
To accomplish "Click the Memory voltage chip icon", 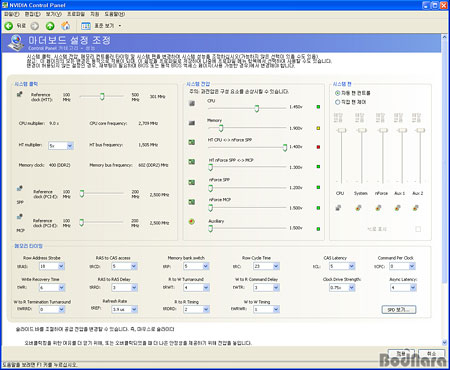I will pyautogui.click(x=192, y=123).
